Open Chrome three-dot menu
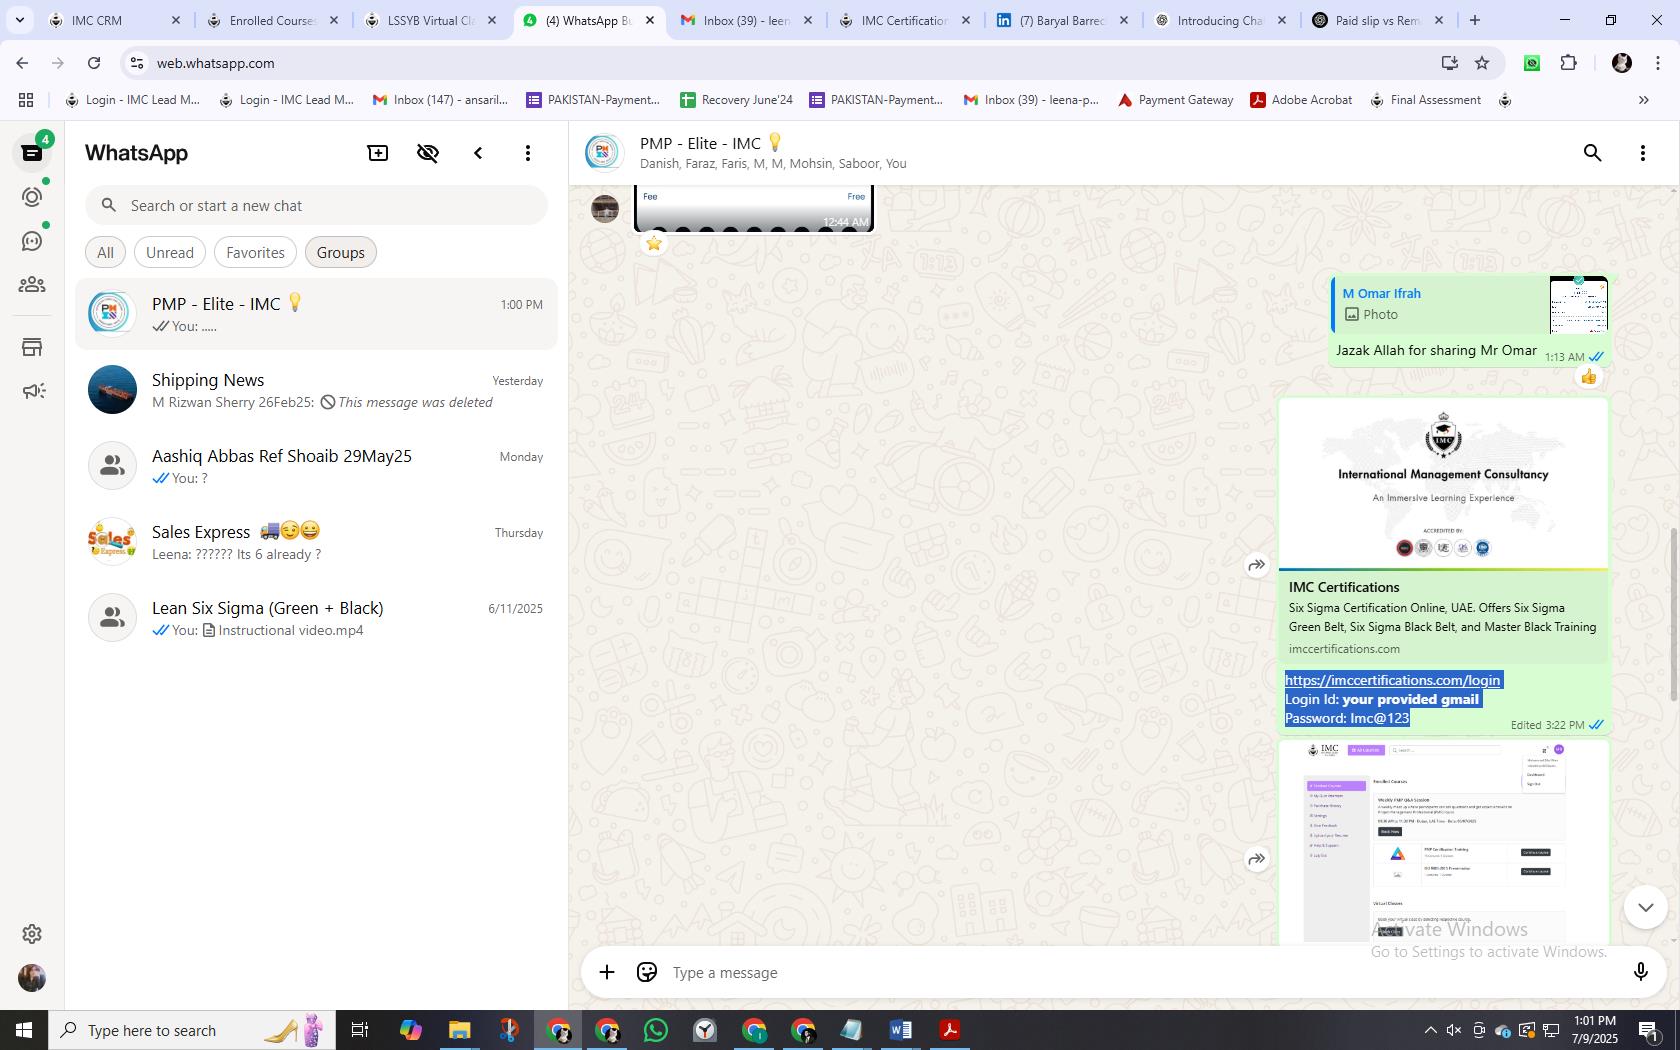This screenshot has height=1050, width=1680. 1657,63
